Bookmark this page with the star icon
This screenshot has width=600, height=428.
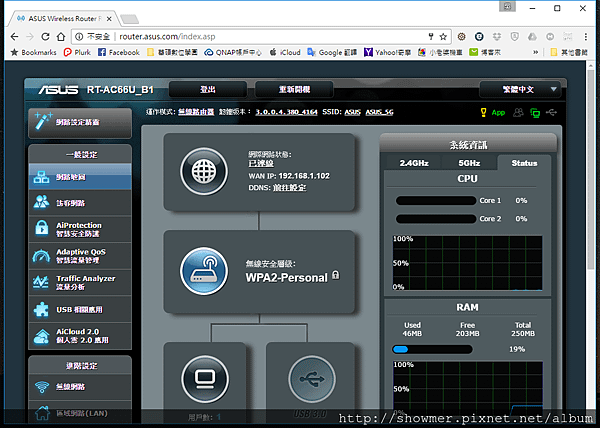point(443,37)
